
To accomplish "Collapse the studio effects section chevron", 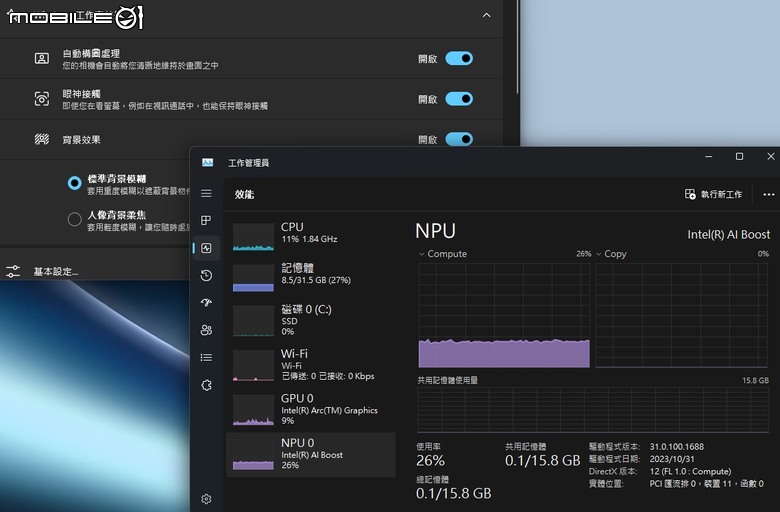I will point(487,15).
